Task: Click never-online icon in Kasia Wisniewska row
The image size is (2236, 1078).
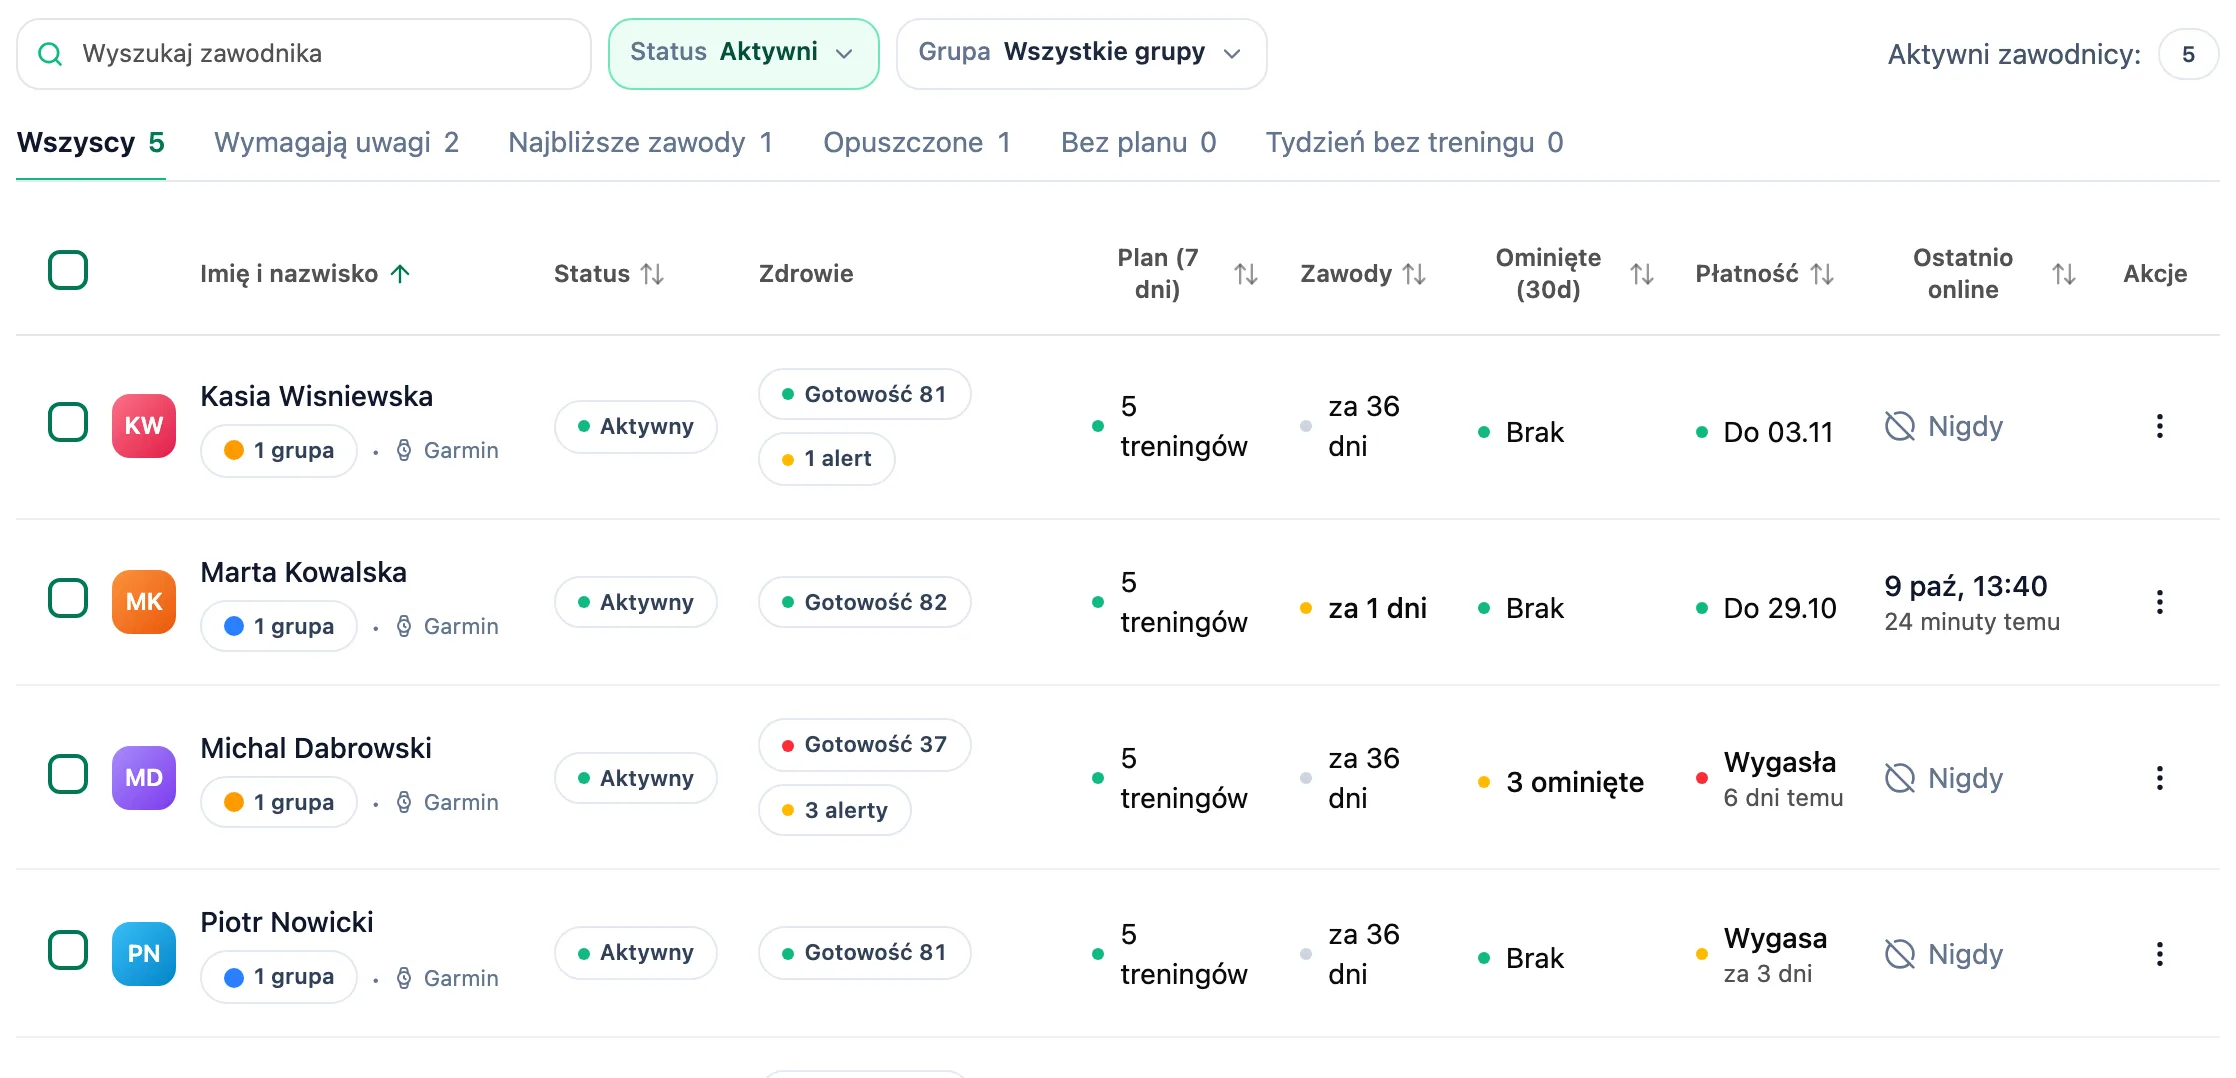Action: tap(1899, 426)
